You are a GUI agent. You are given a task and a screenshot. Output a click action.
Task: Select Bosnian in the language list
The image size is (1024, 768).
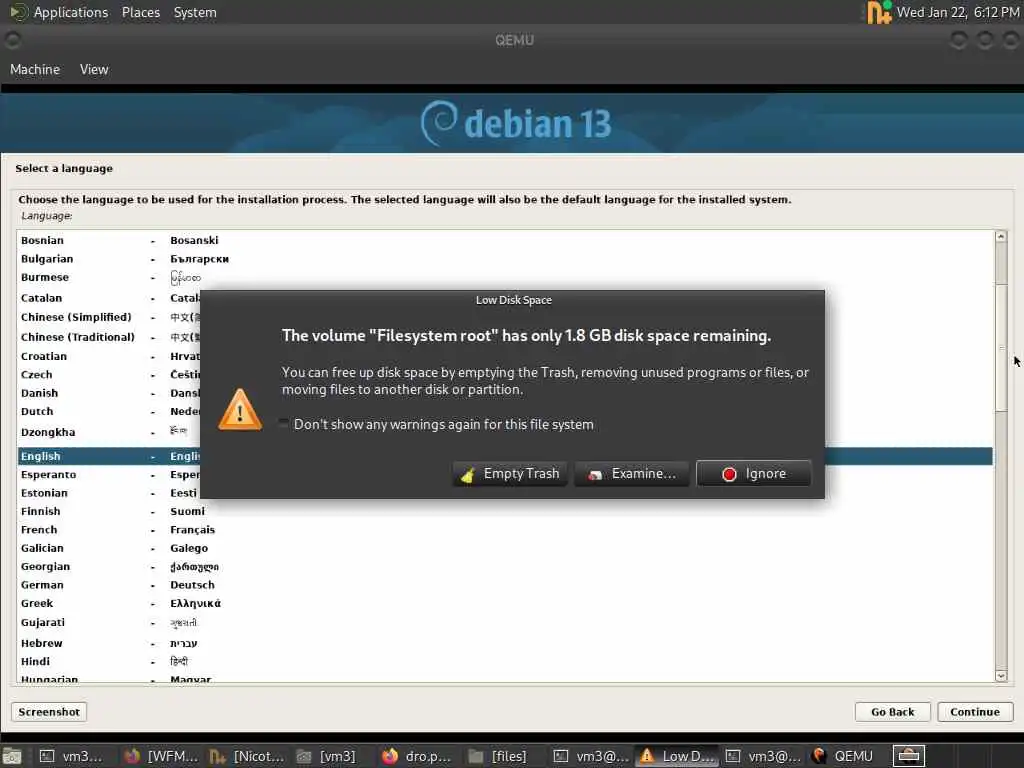[x=505, y=240]
